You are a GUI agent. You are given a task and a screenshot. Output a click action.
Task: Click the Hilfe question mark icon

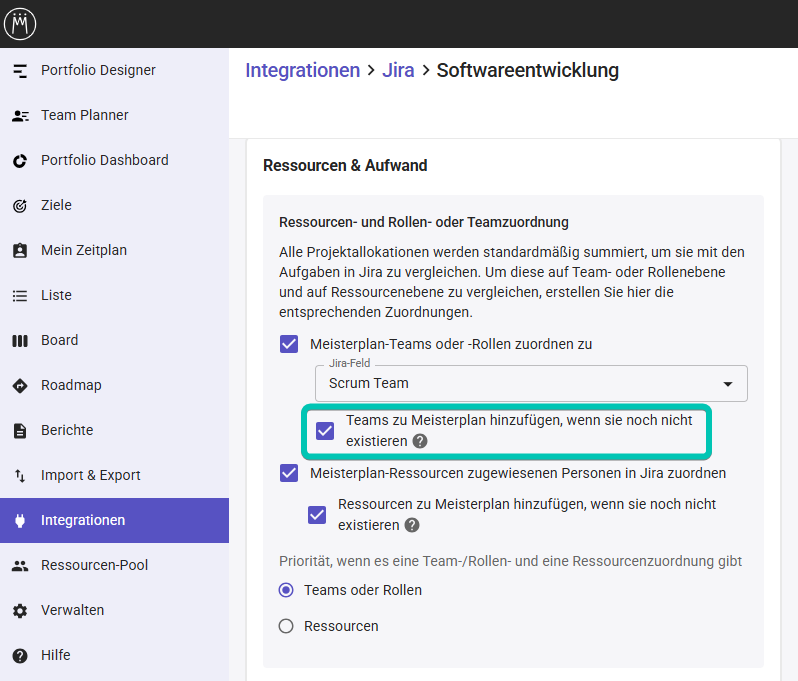point(20,656)
